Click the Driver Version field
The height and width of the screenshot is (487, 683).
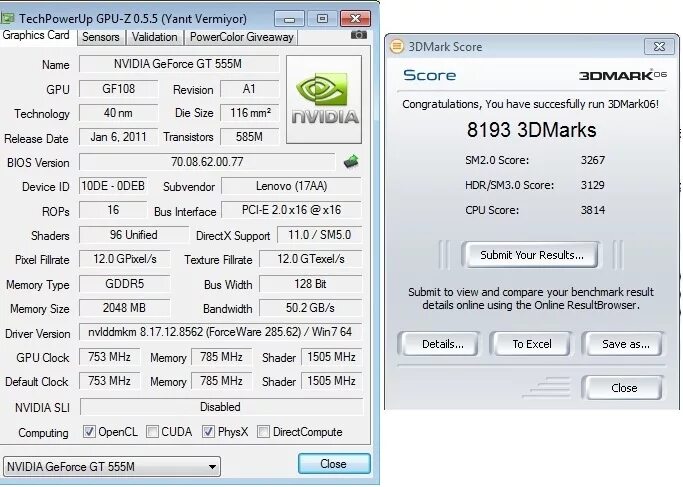click(220, 332)
